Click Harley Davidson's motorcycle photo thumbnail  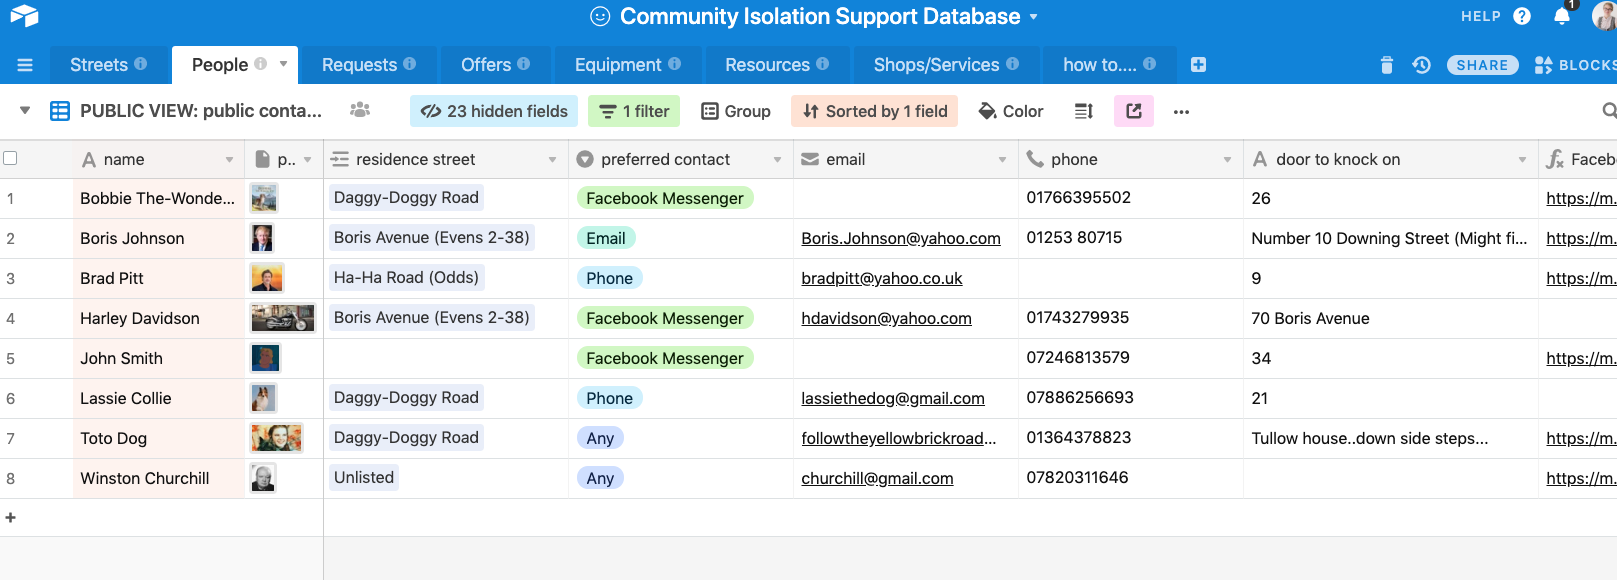point(283,318)
